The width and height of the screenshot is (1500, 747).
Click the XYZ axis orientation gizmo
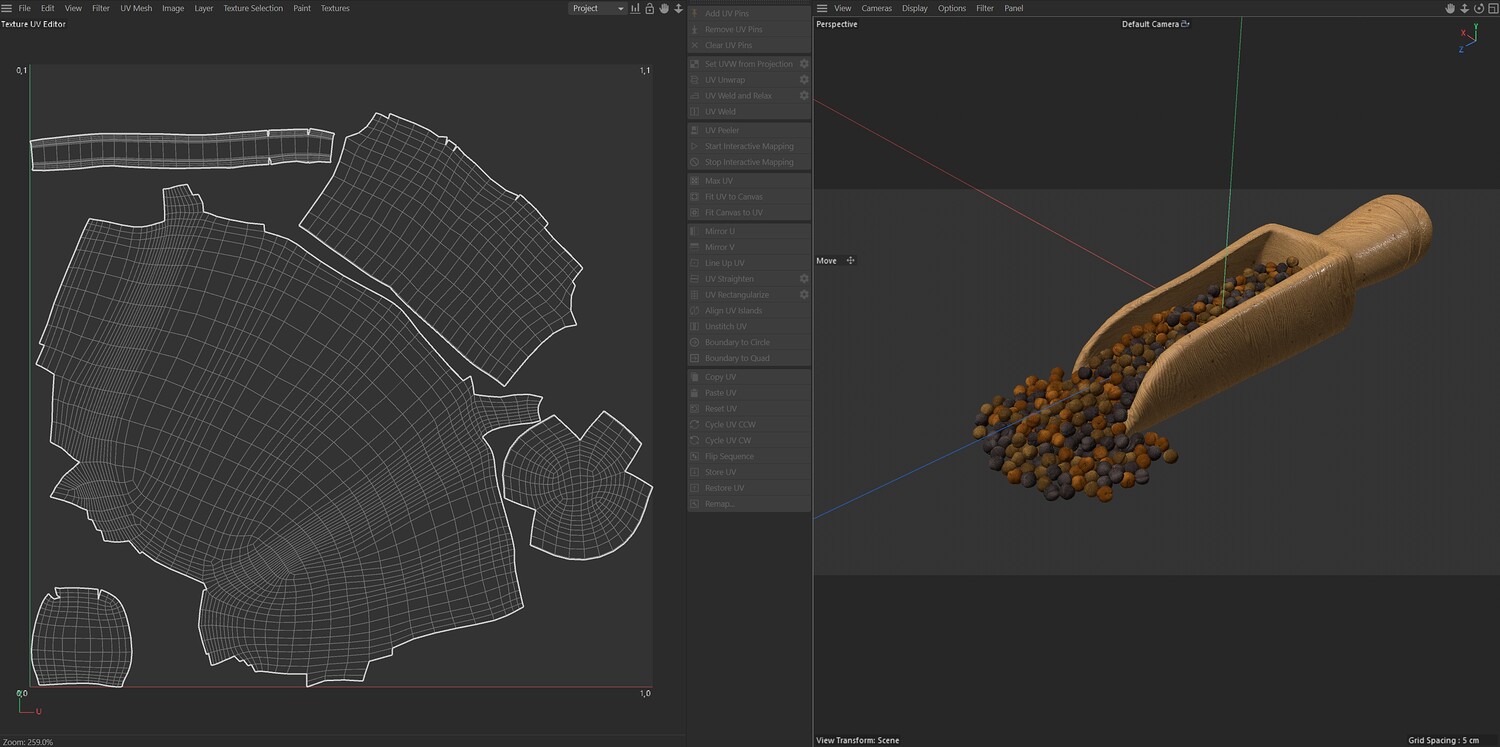[x=1468, y=38]
